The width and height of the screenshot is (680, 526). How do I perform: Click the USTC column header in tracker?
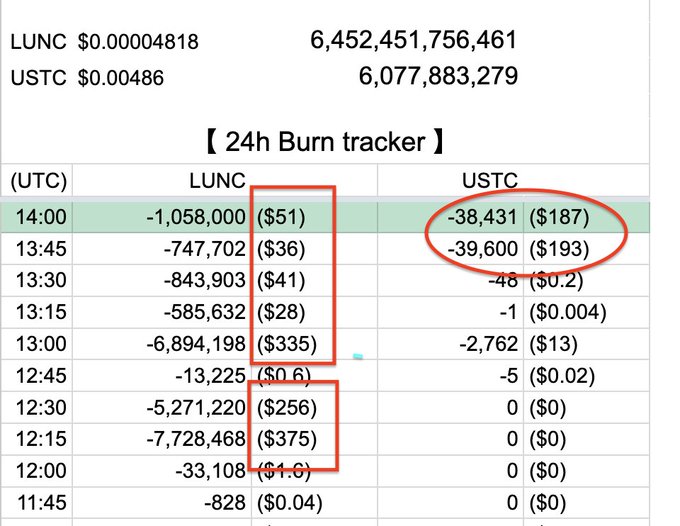(x=490, y=180)
